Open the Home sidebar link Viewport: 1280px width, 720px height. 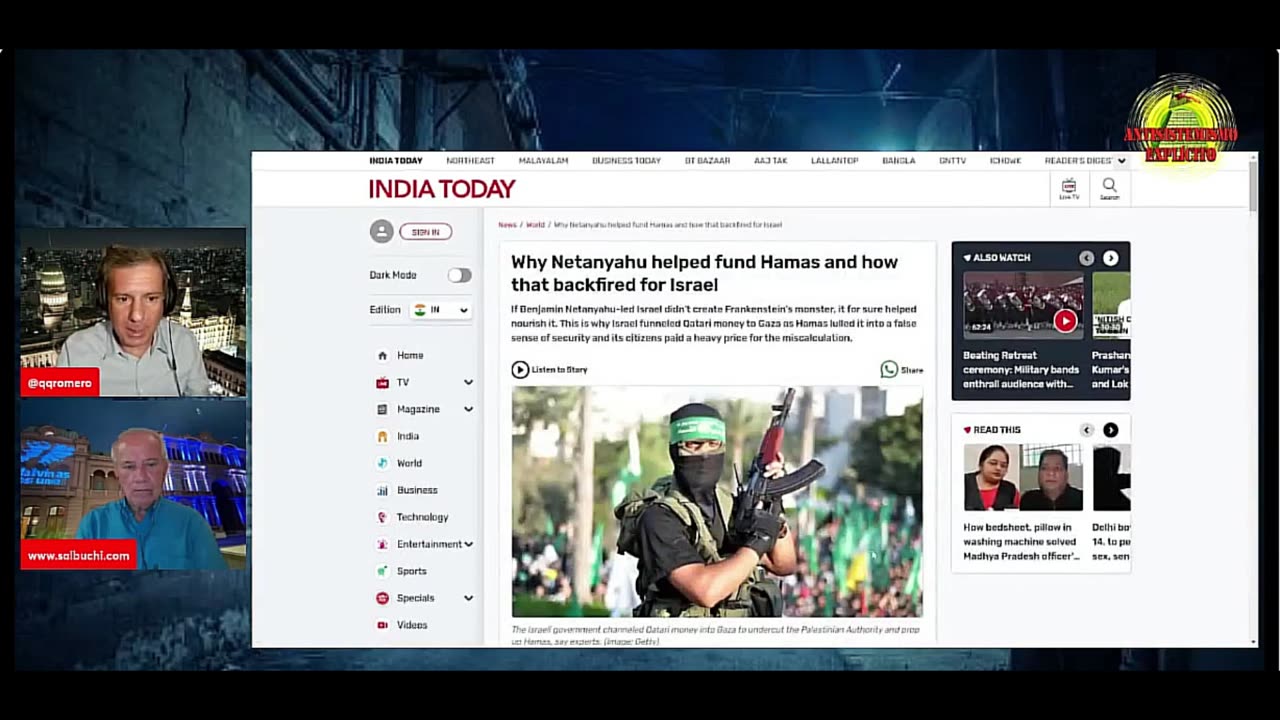(x=410, y=355)
